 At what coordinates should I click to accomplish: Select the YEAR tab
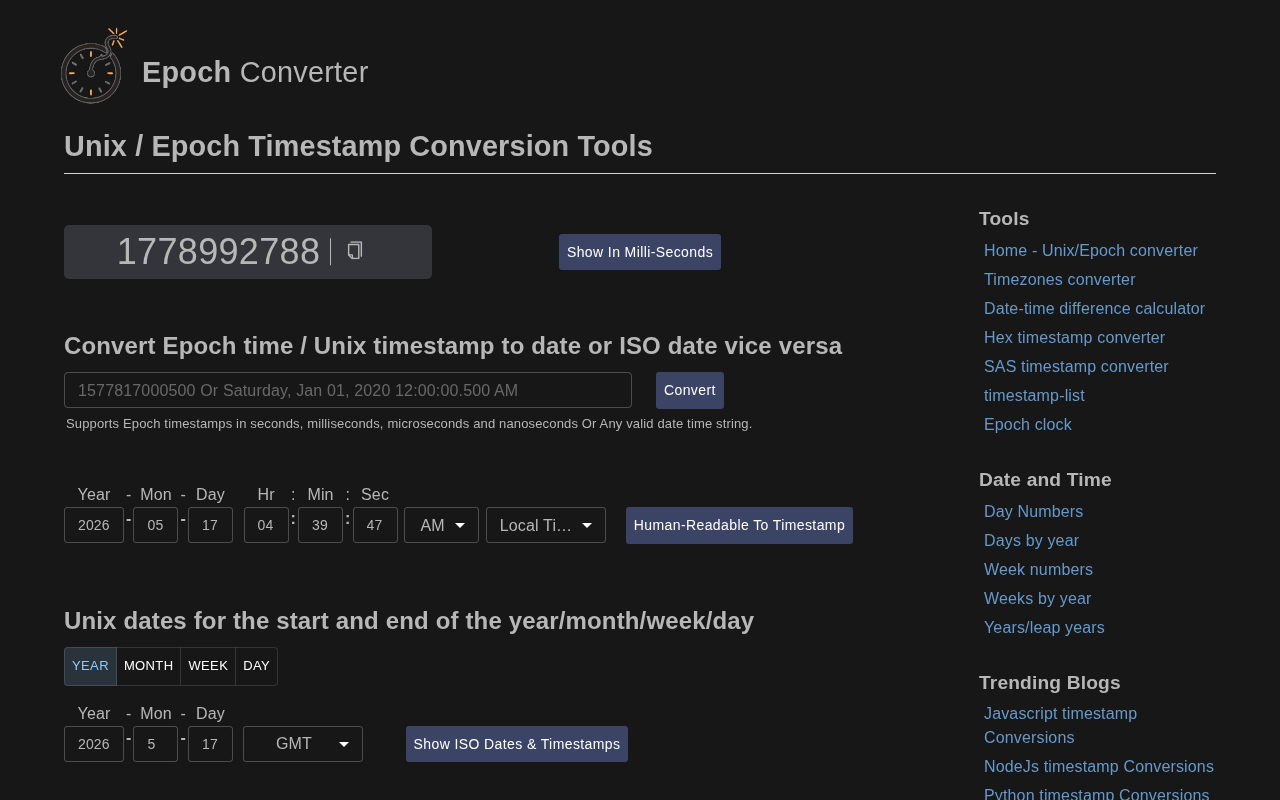(90, 666)
